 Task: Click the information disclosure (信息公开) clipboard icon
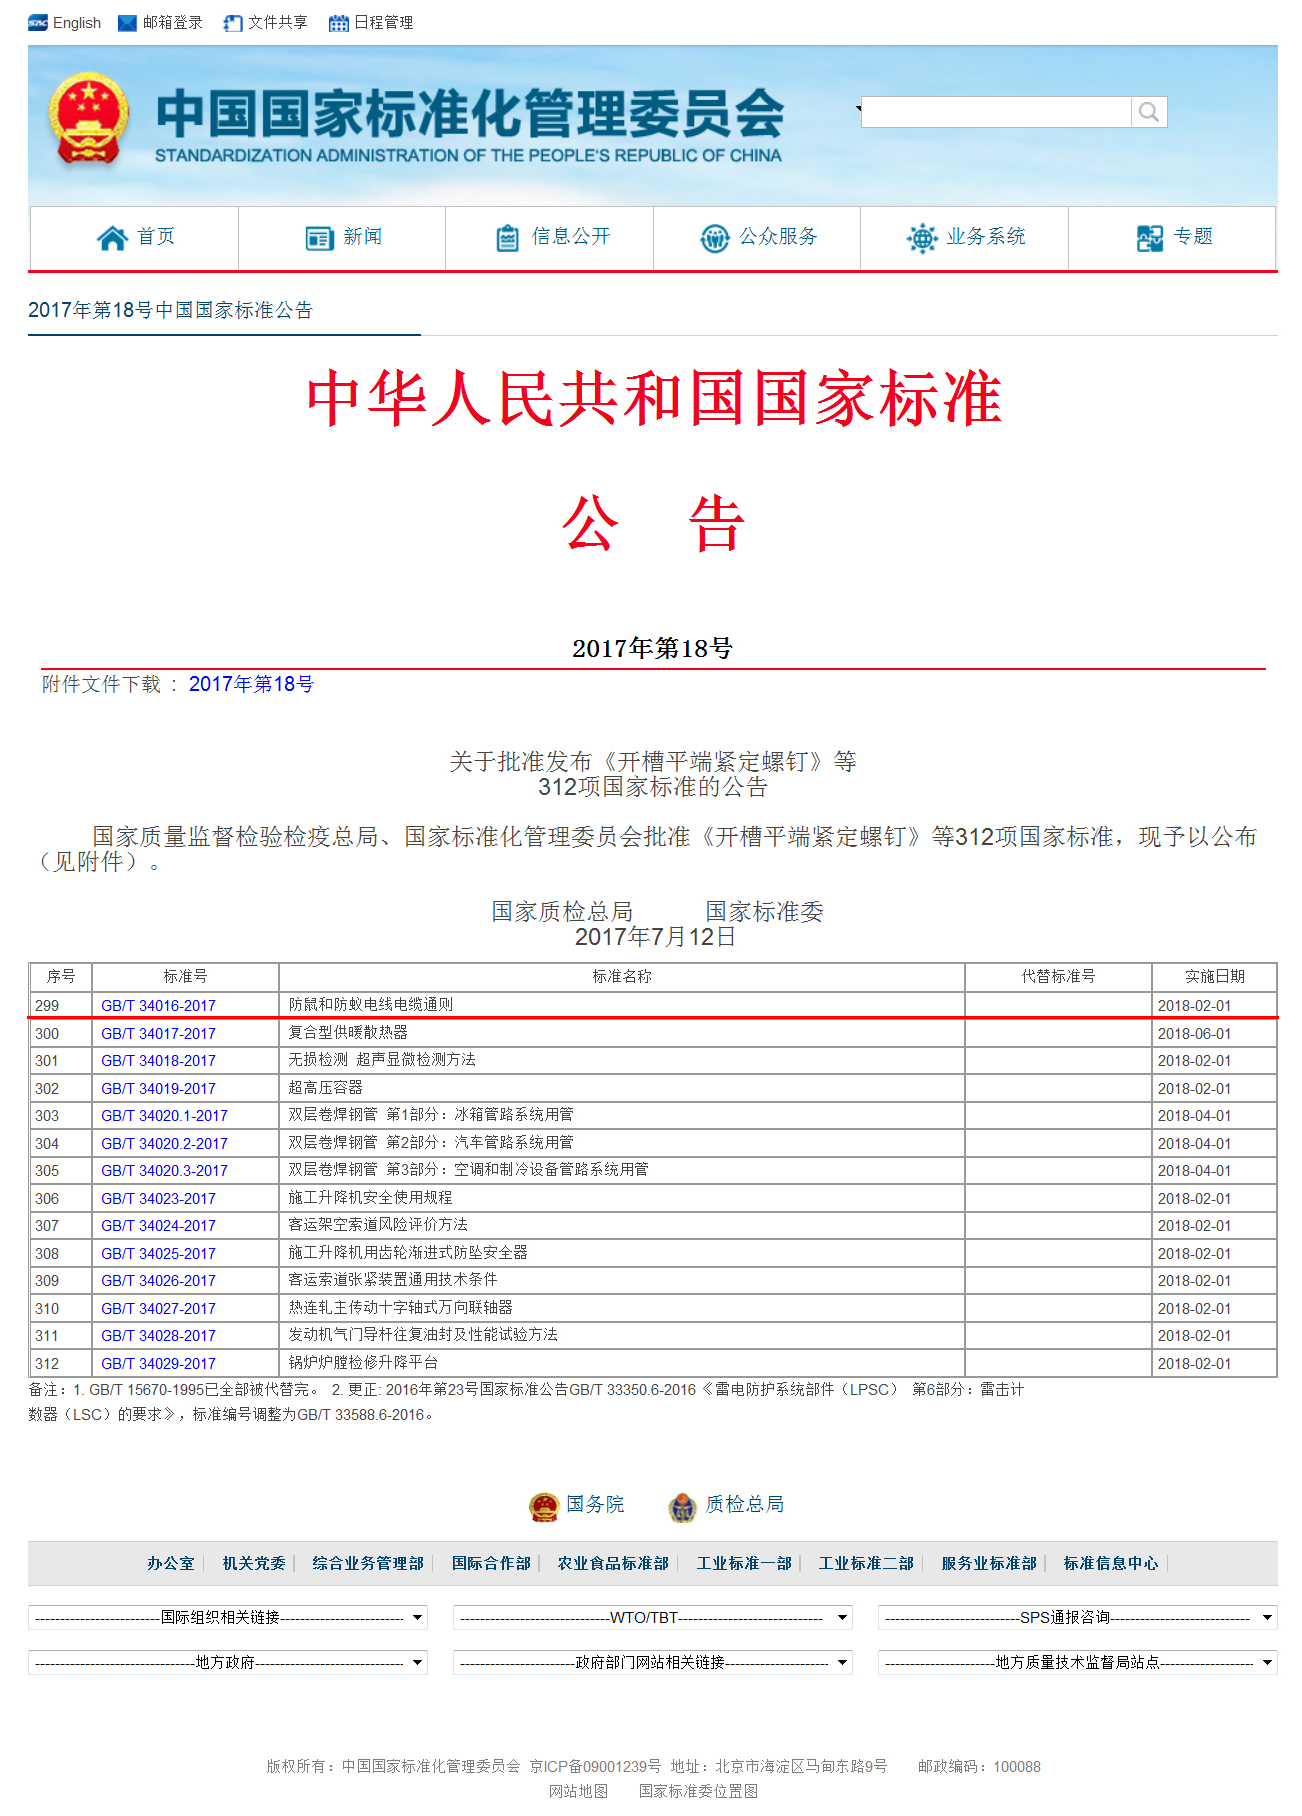tap(507, 238)
